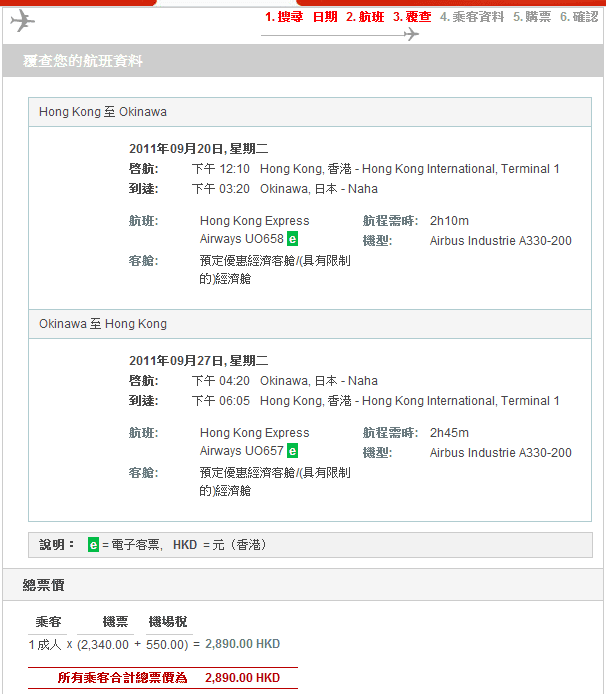Jump to step 4 乘客資料
The image size is (606, 694).
[x=472, y=17]
